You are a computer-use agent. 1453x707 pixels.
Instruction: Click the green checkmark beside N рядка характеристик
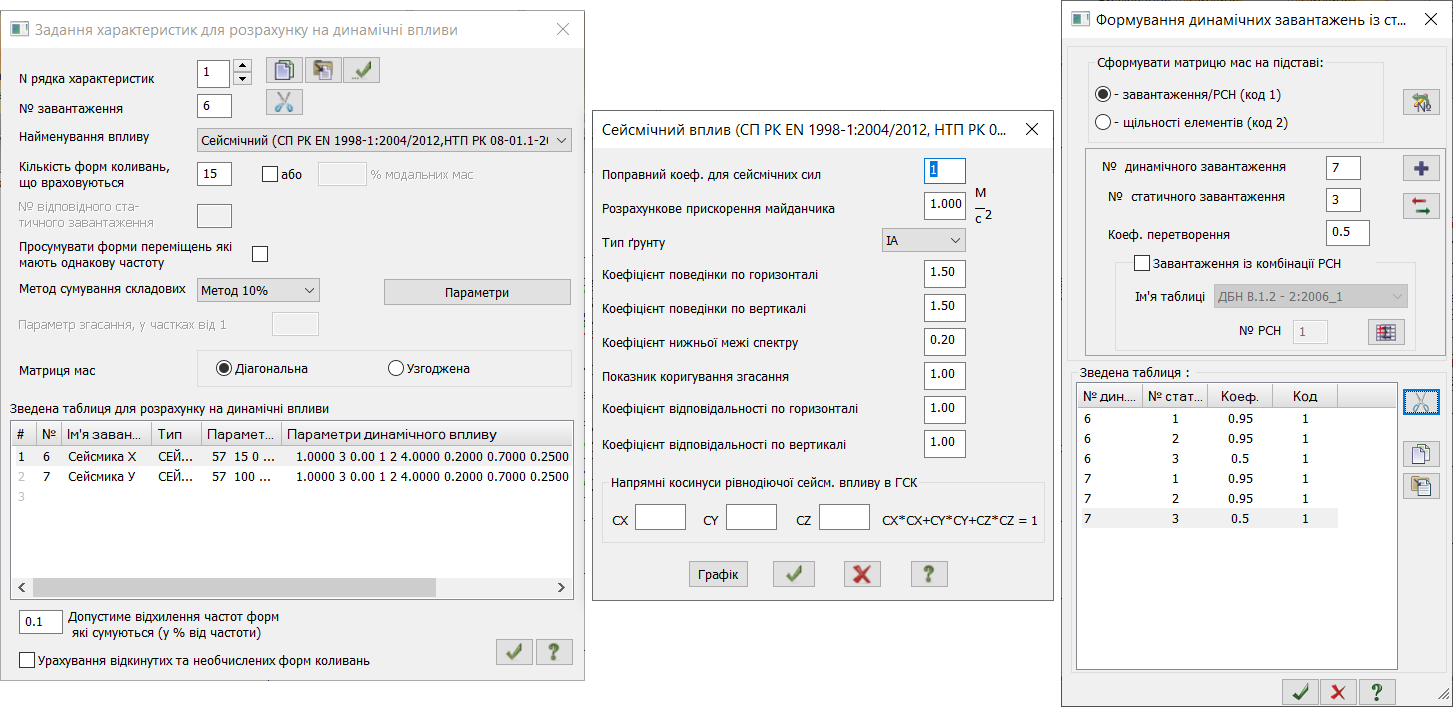pos(361,70)
